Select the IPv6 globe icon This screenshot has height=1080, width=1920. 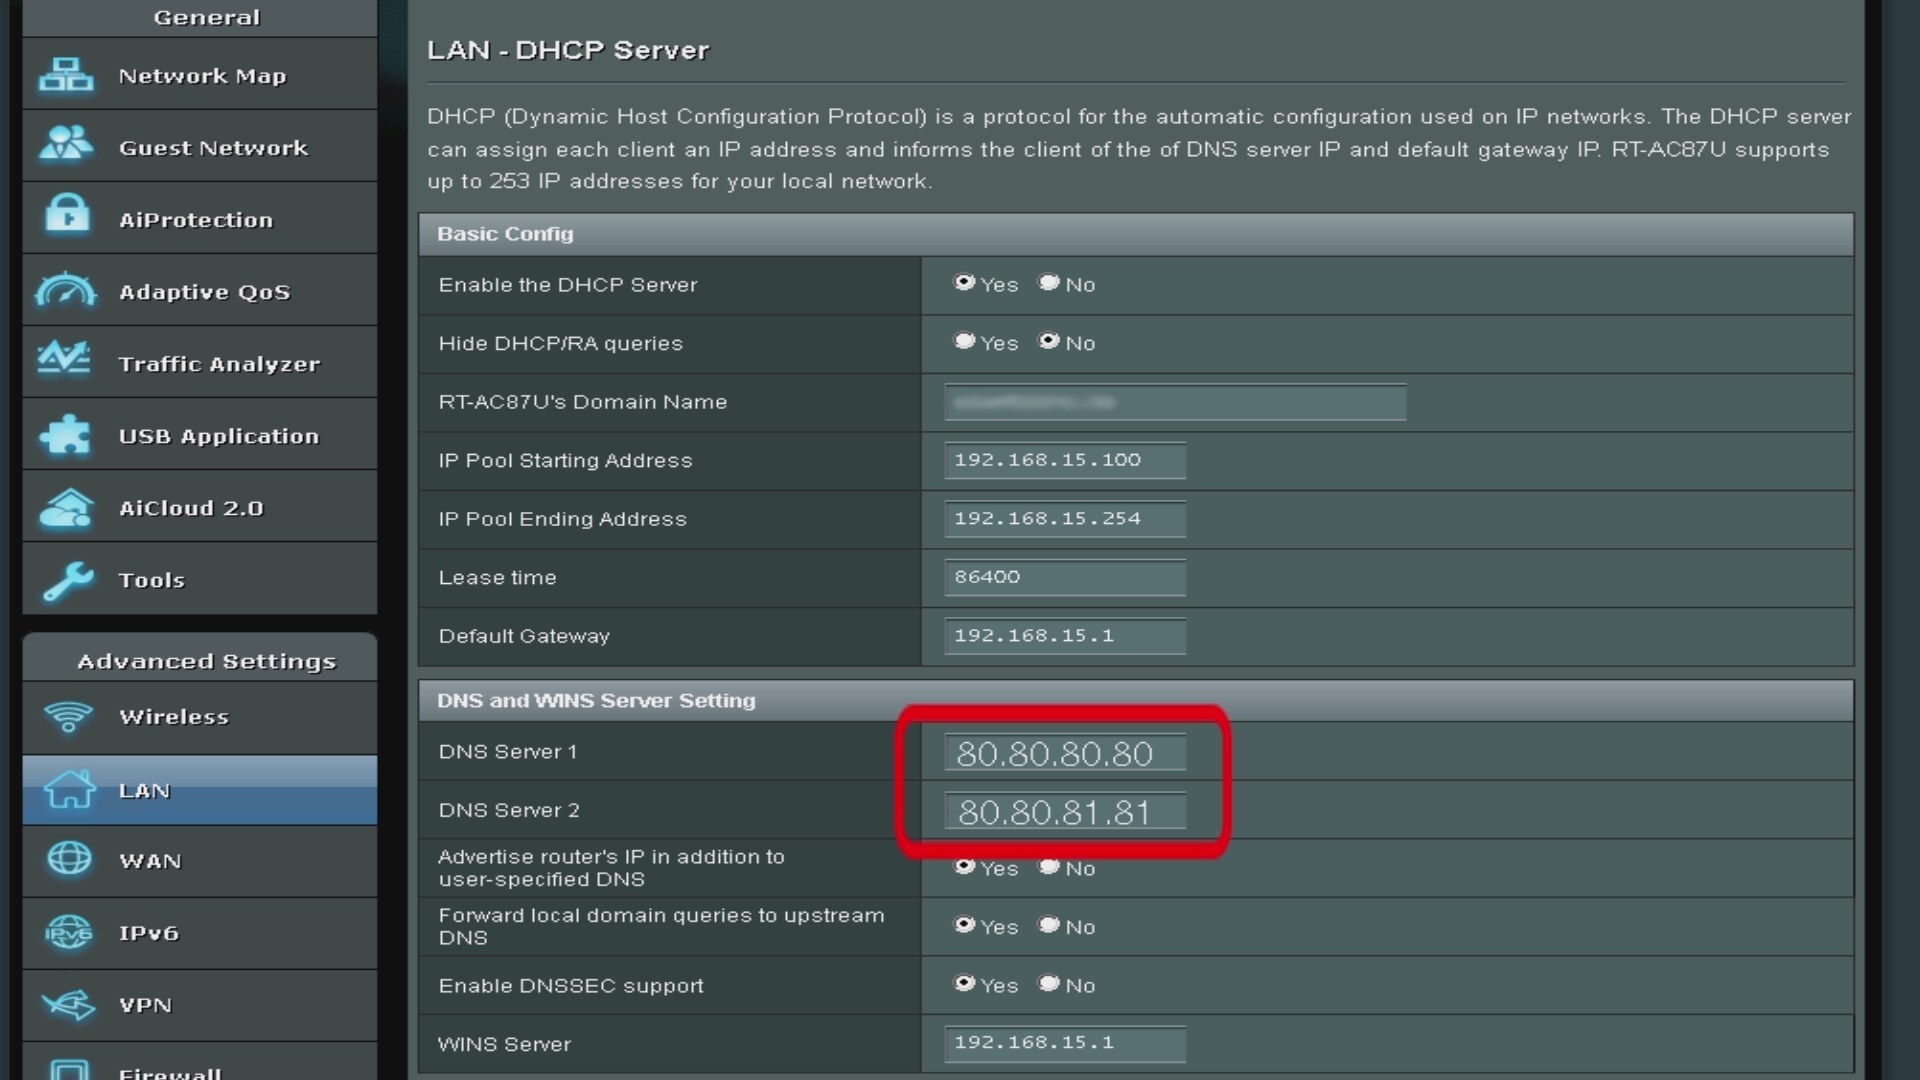pos(69,933)
